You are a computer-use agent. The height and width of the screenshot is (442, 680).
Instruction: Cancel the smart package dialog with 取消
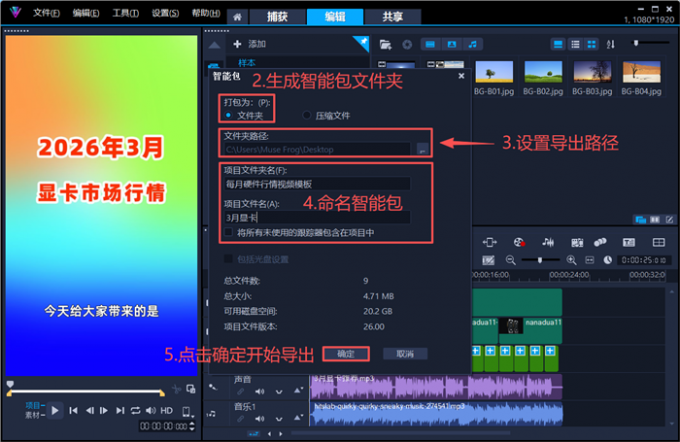[405, 354]
